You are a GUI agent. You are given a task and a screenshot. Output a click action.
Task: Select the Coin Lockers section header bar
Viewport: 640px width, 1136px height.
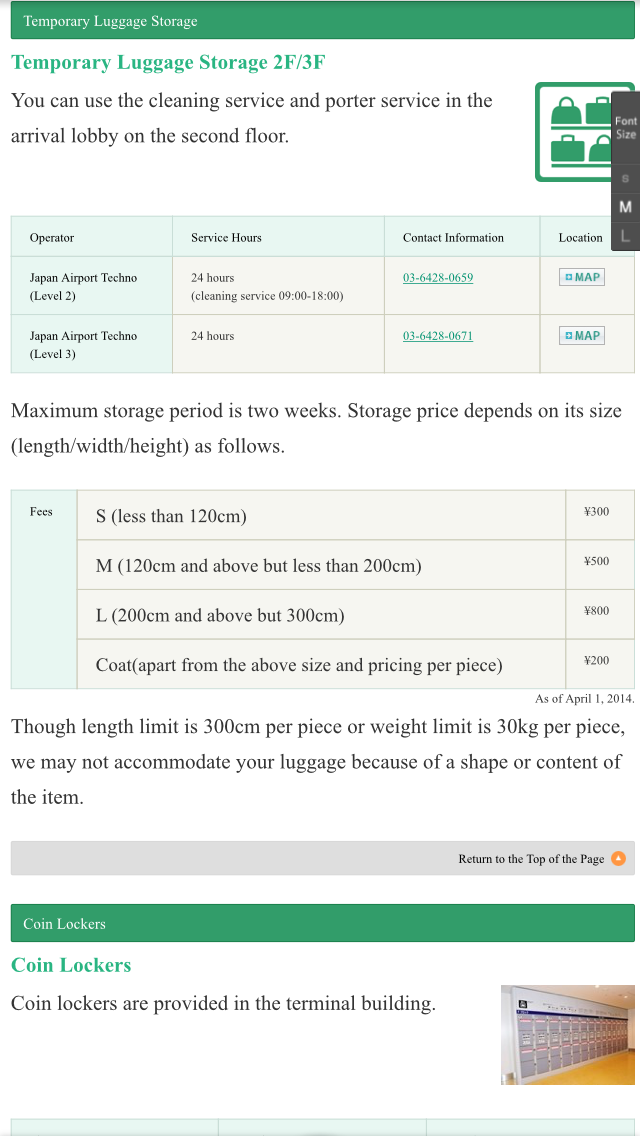[322, 923]
